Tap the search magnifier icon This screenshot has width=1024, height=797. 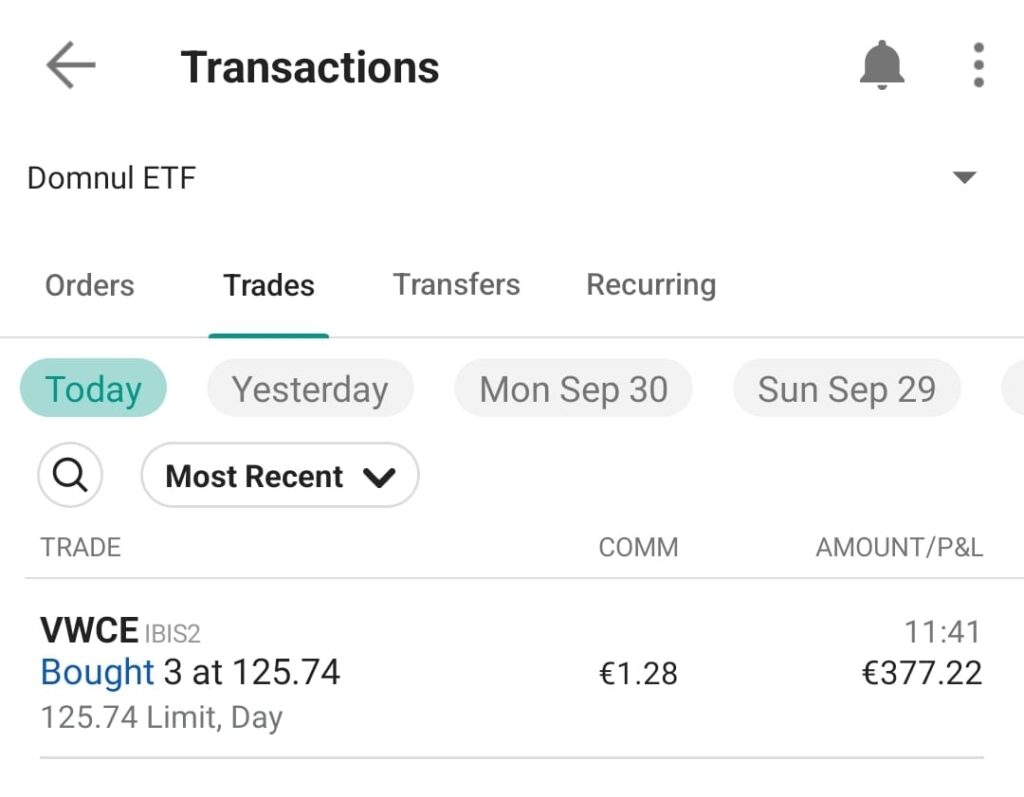pos(70,476)
